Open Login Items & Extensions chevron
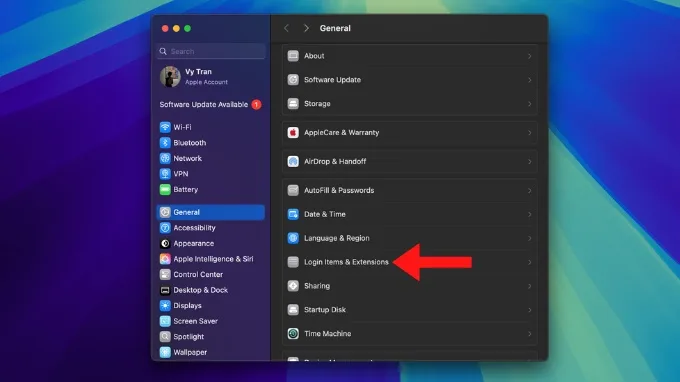The height and width of the screenshot is (382, 680). (x=530, y=262)
